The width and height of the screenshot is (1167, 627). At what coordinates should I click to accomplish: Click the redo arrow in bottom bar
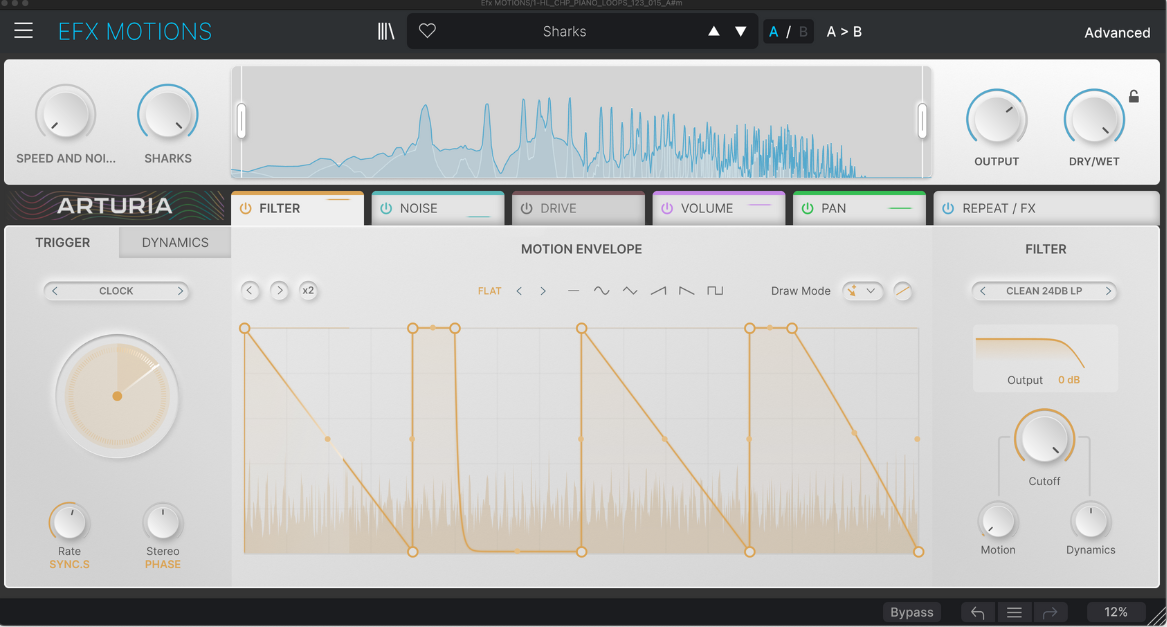click(1050, 612)
